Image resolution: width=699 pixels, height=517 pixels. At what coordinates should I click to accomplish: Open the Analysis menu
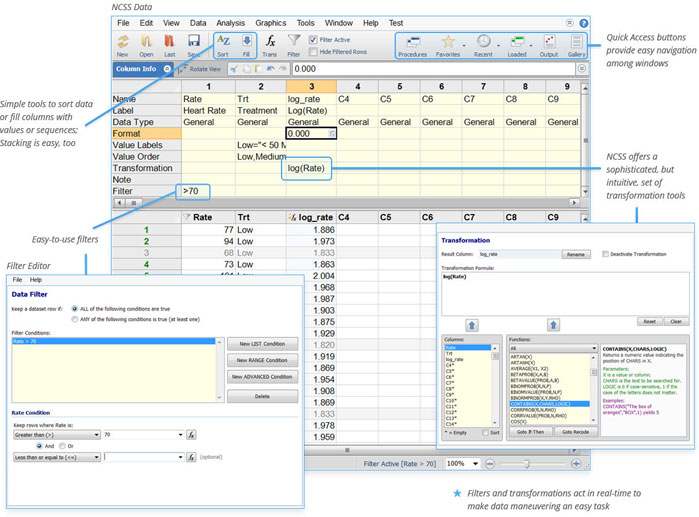tap(230, 22)
